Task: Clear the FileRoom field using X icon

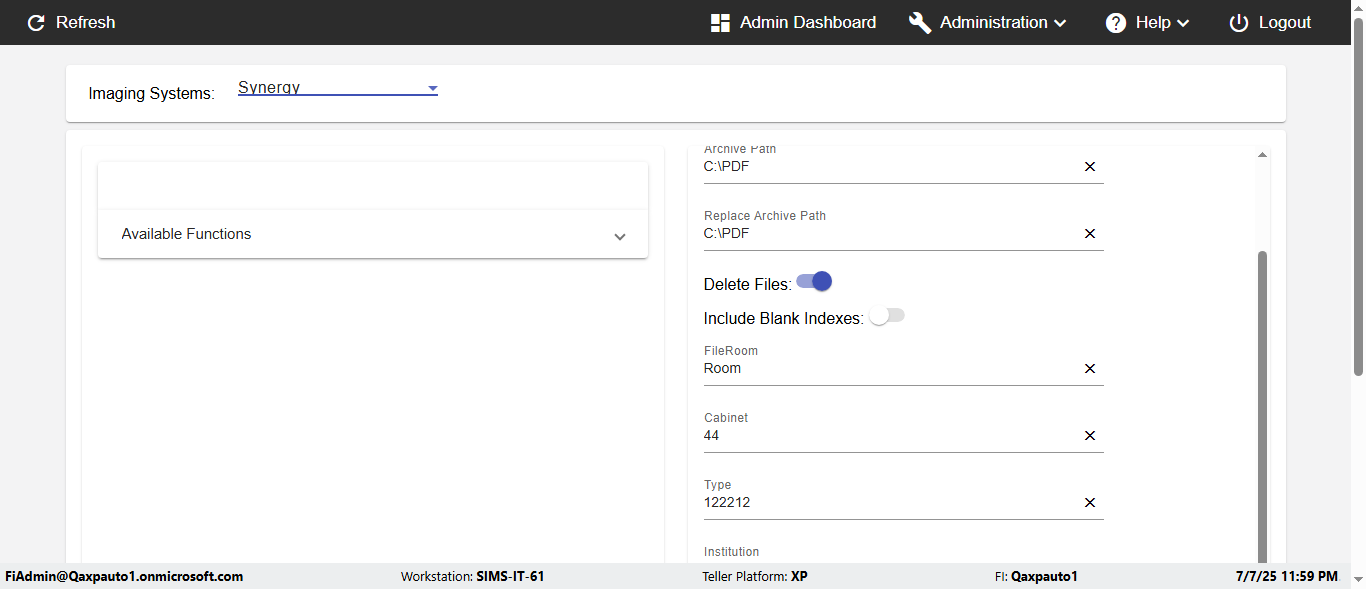Action: (x=1090, y=369)
